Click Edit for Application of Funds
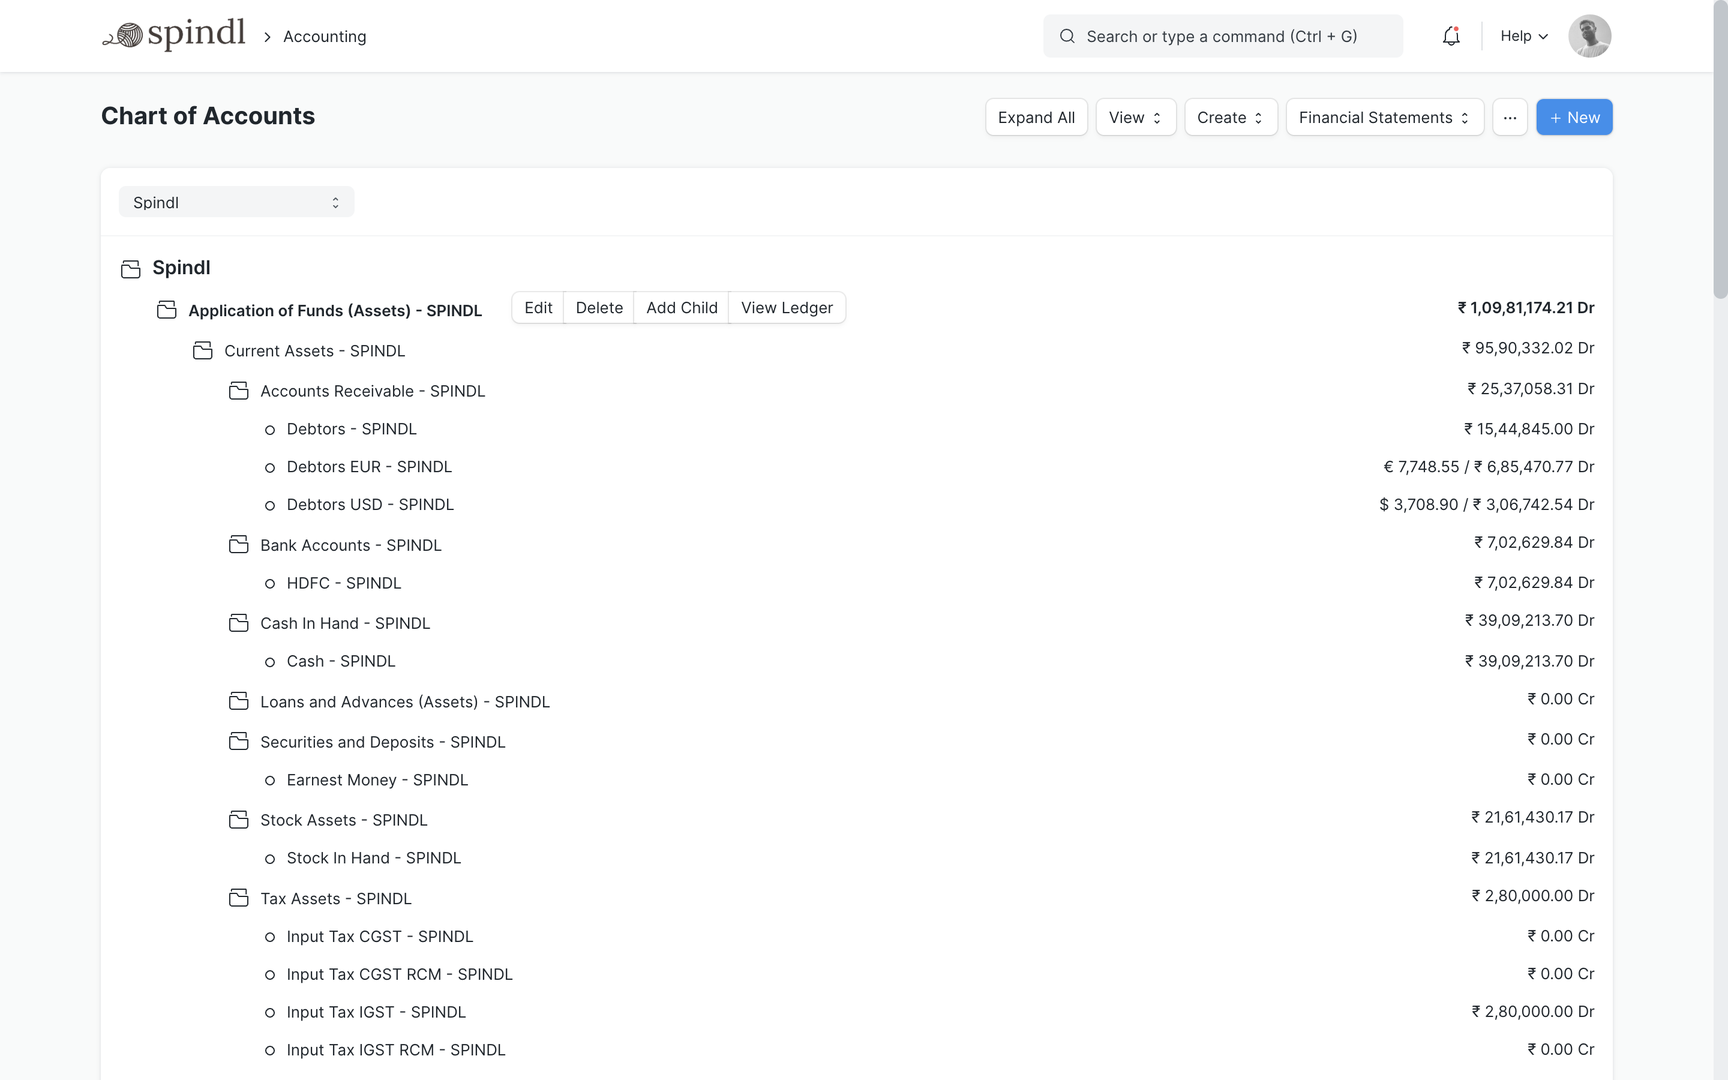Image resolution: width=1728 pixels, height=1080 pixels. pyautogui.click(x=538, y=308)
